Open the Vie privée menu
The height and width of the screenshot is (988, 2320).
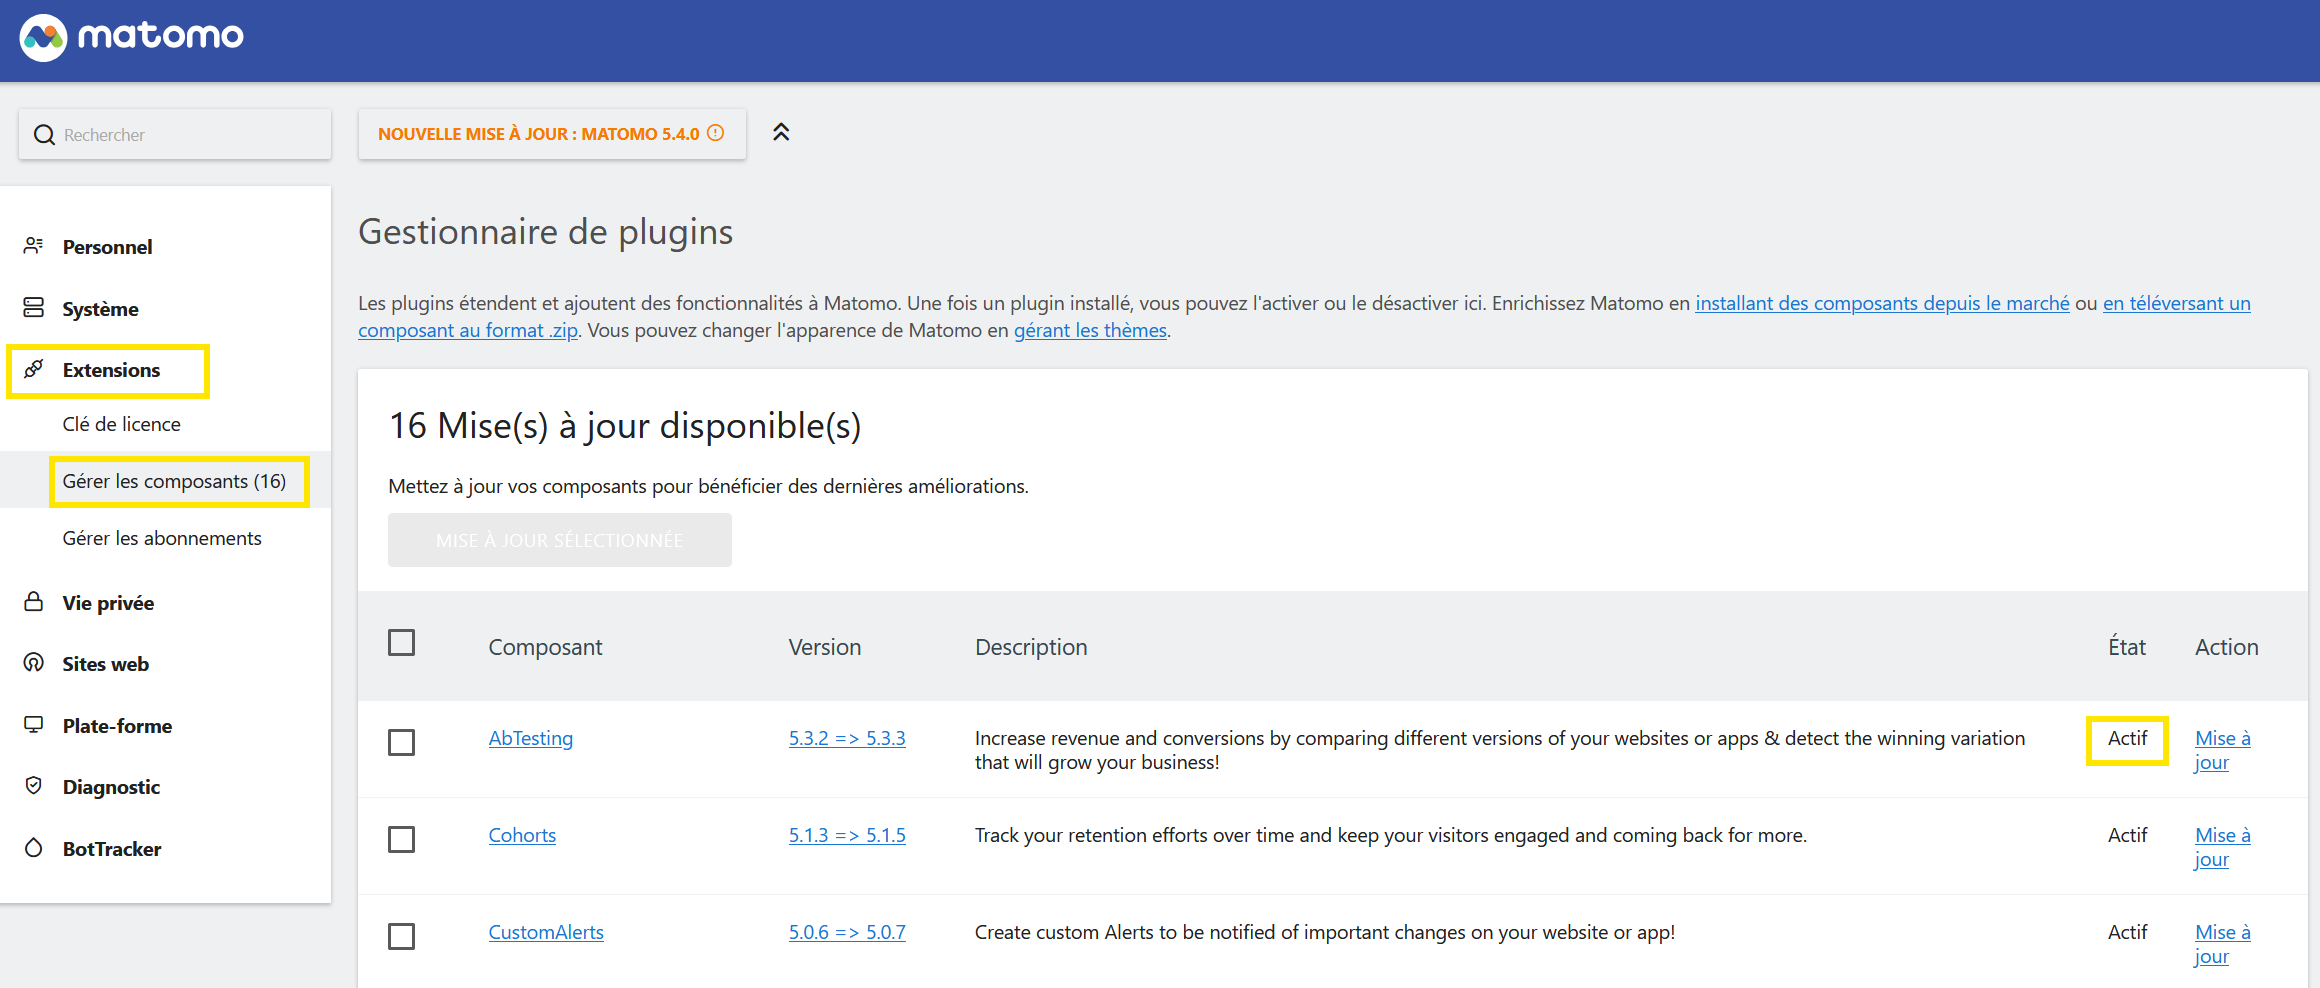(x=108, y=603)
